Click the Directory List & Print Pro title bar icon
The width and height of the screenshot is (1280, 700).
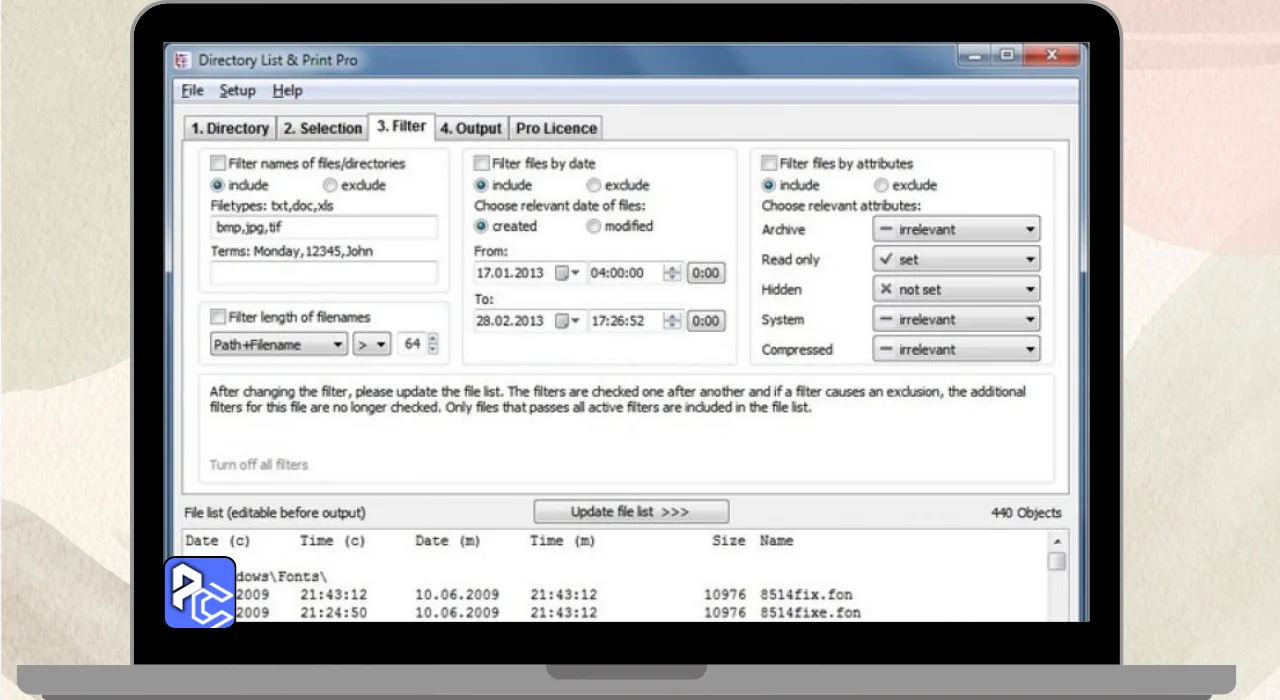(x=182, y=60)
